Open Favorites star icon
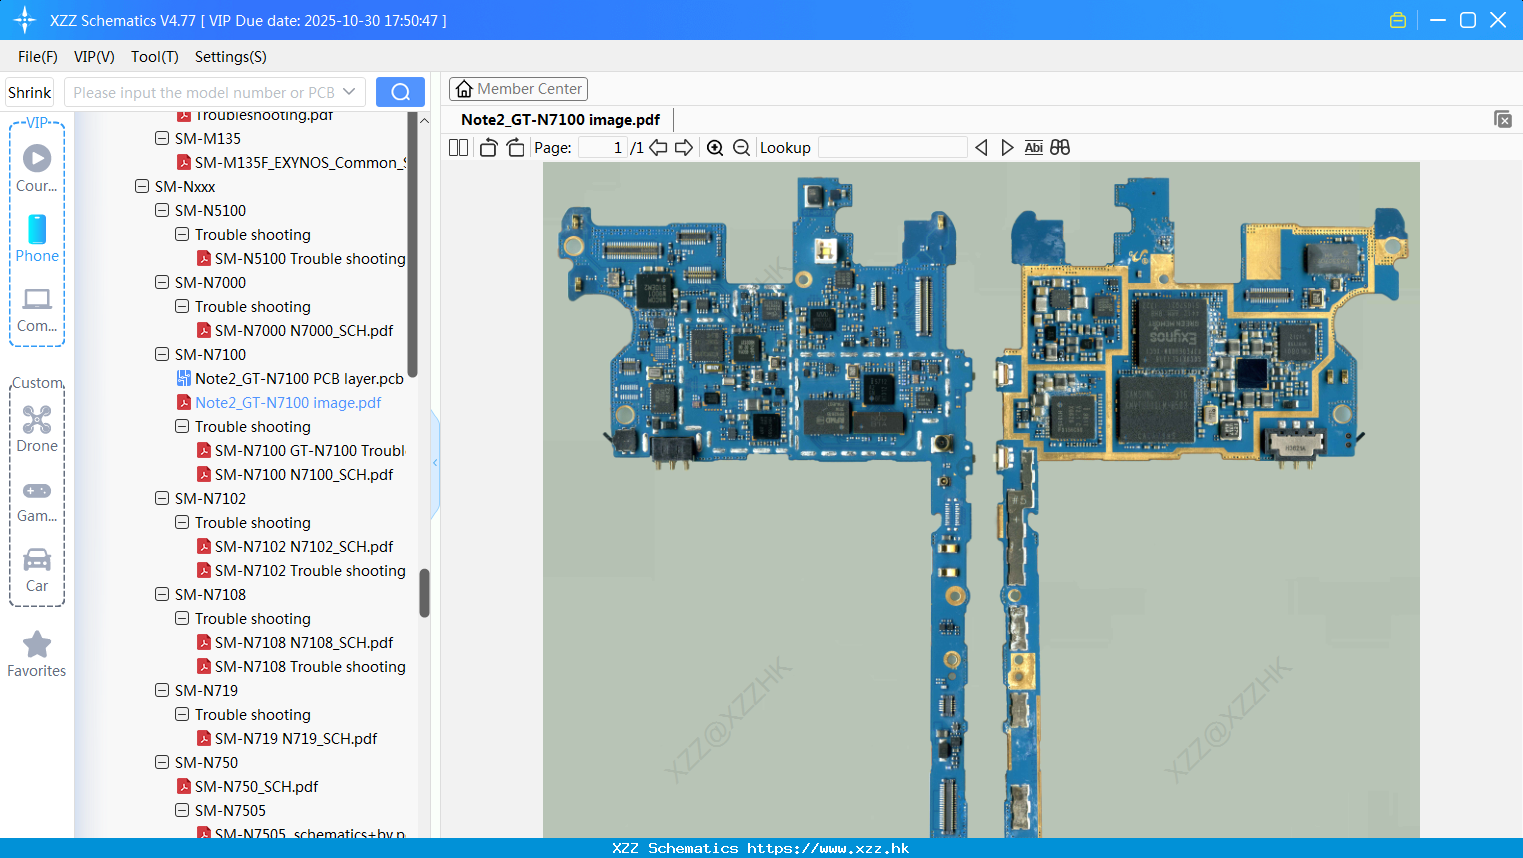 point(37,644)
